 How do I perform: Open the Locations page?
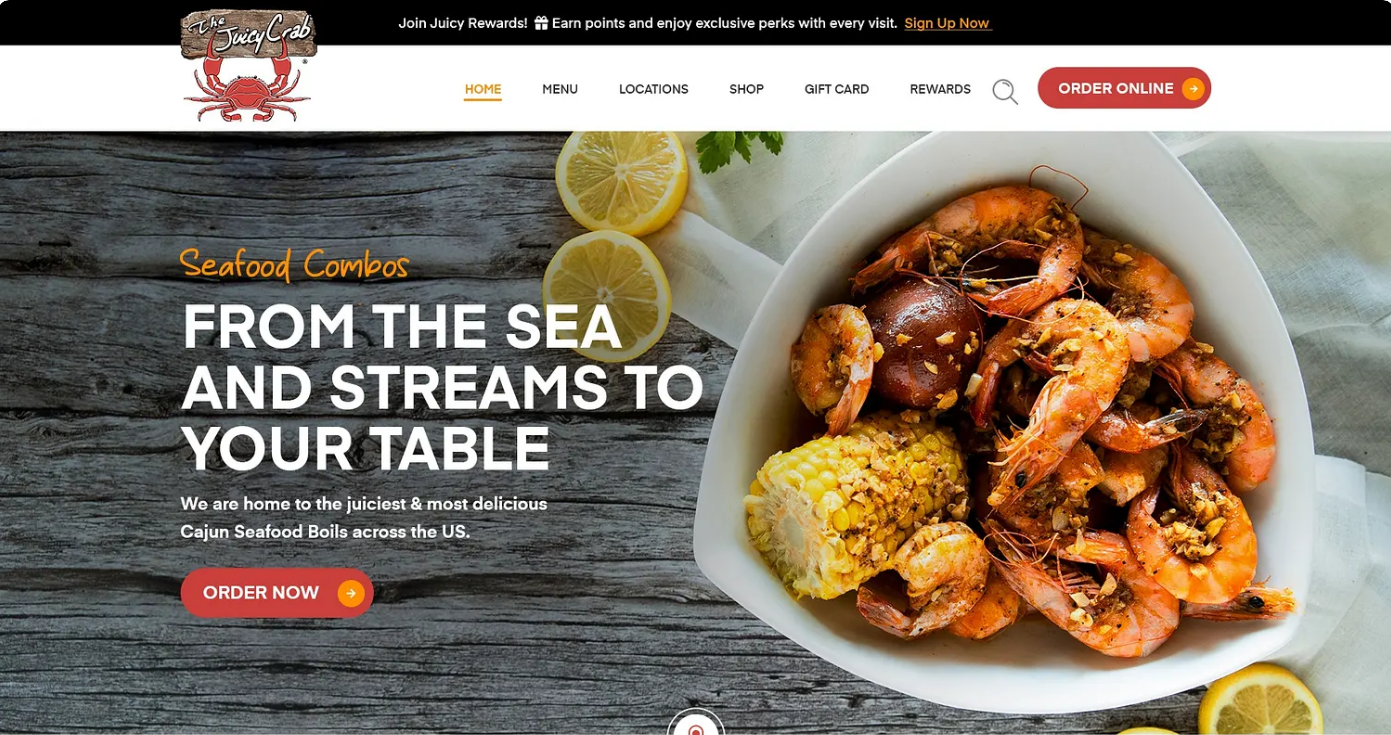point(653,89)
